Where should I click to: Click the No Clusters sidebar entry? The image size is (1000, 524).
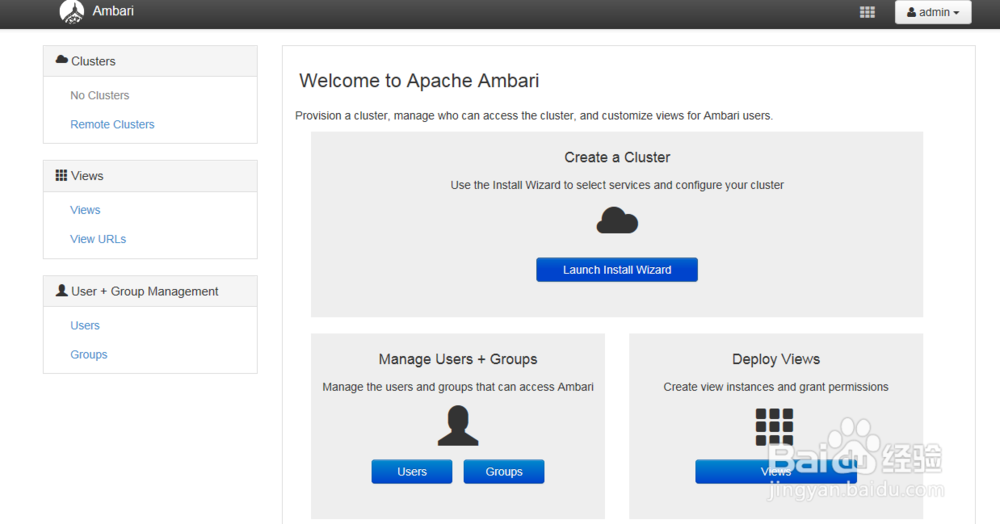100,96
